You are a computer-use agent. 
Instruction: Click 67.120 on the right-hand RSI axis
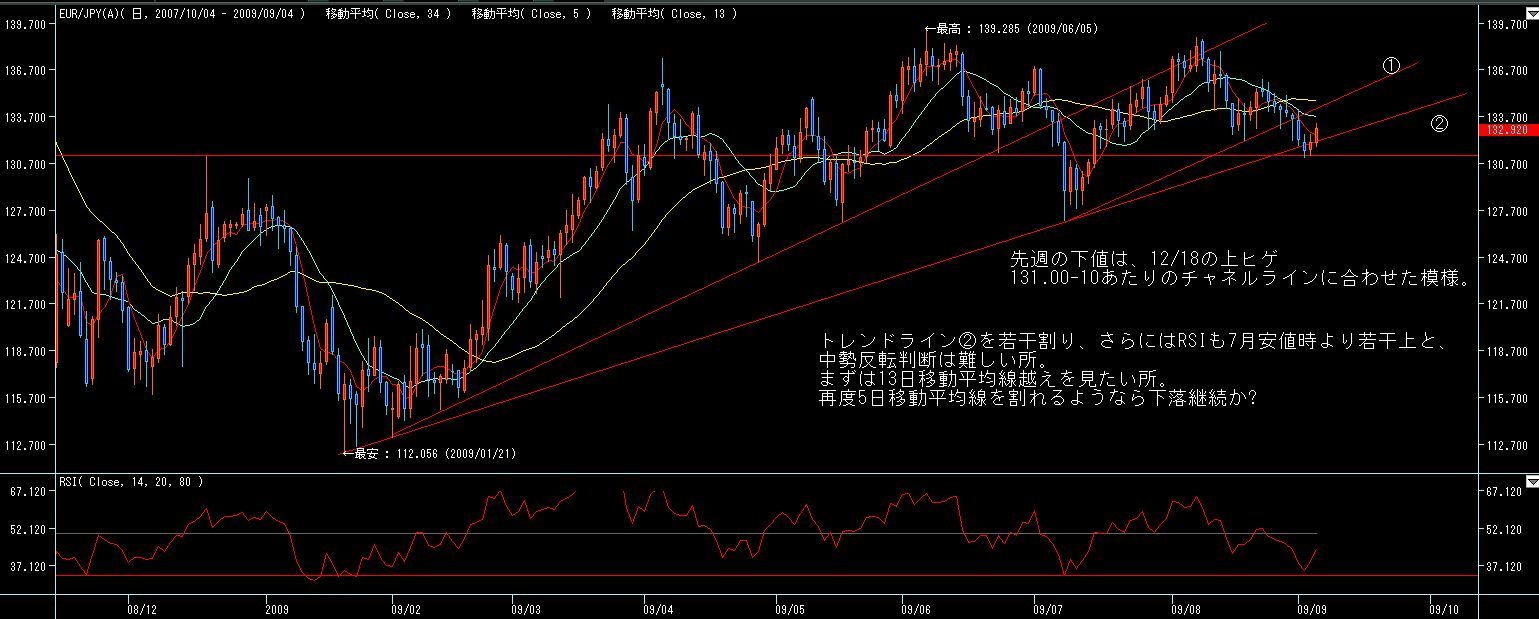click(x=1506, y=492)
